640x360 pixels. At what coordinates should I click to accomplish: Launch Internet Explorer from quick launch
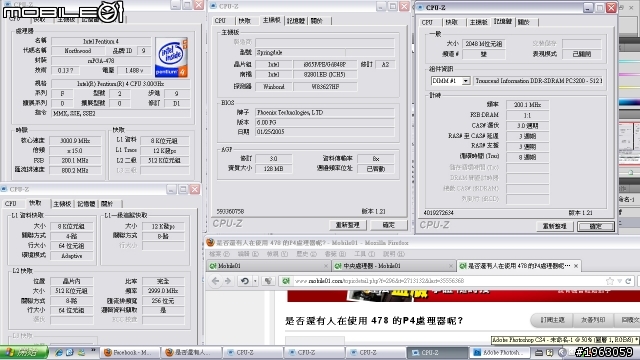tap(58, 352)
